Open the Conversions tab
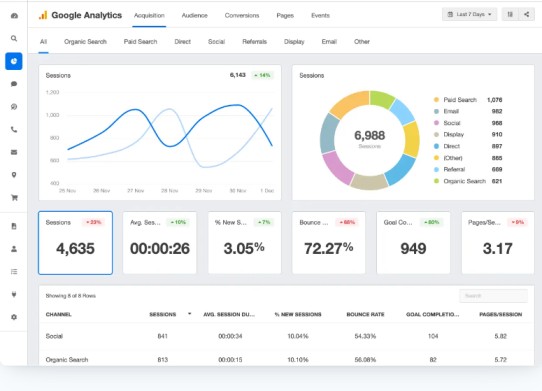The width and height of the screenshot is (542, 391). click(242, 16)
